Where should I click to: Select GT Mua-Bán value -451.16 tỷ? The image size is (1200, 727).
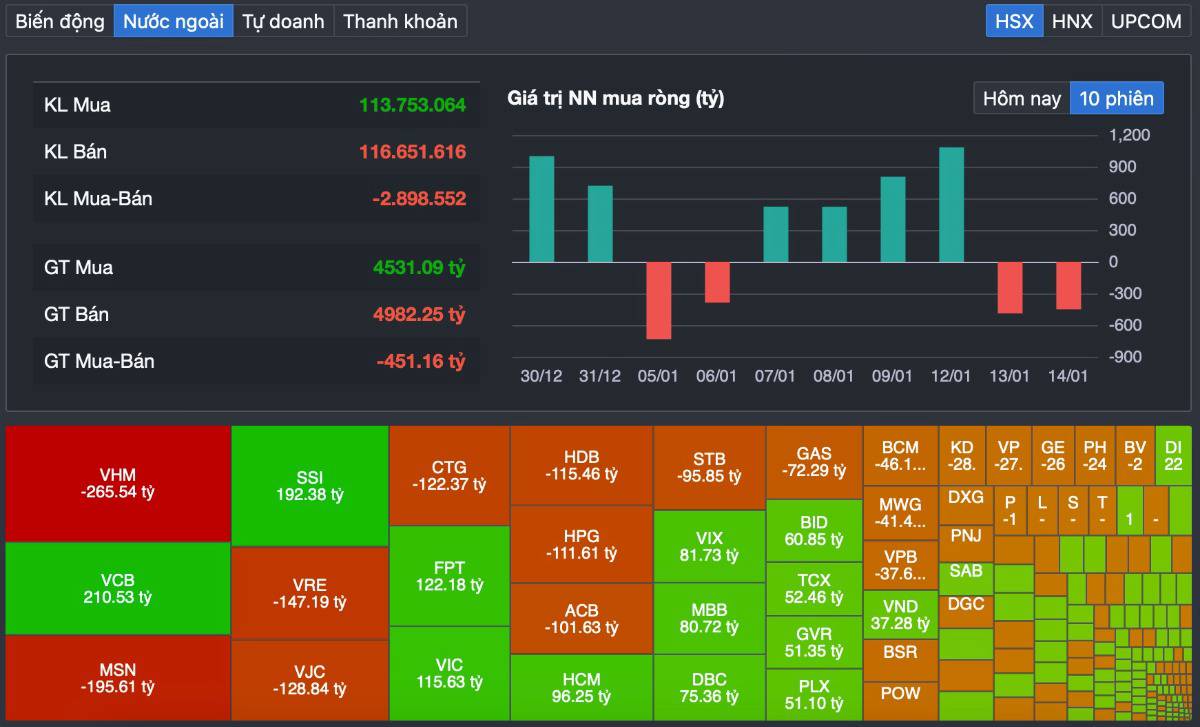tap(421, 362)
